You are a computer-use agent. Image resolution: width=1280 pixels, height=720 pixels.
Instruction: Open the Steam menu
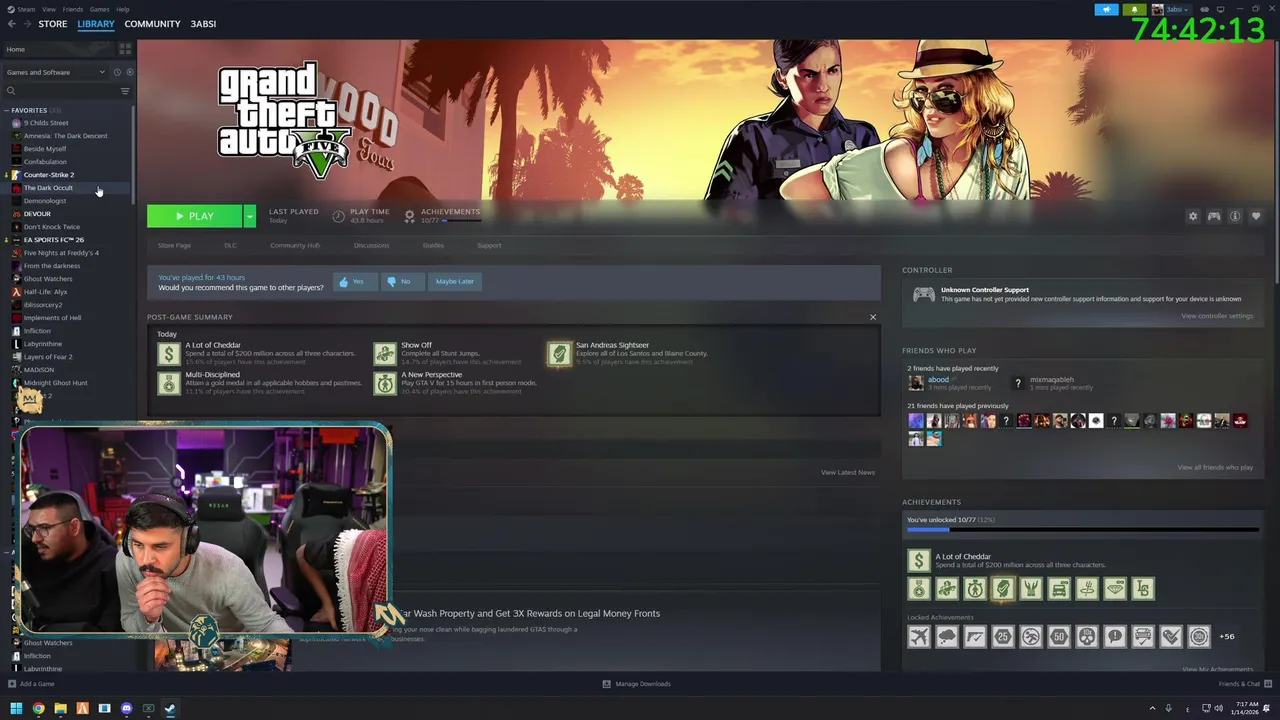[x=24, y=9]
